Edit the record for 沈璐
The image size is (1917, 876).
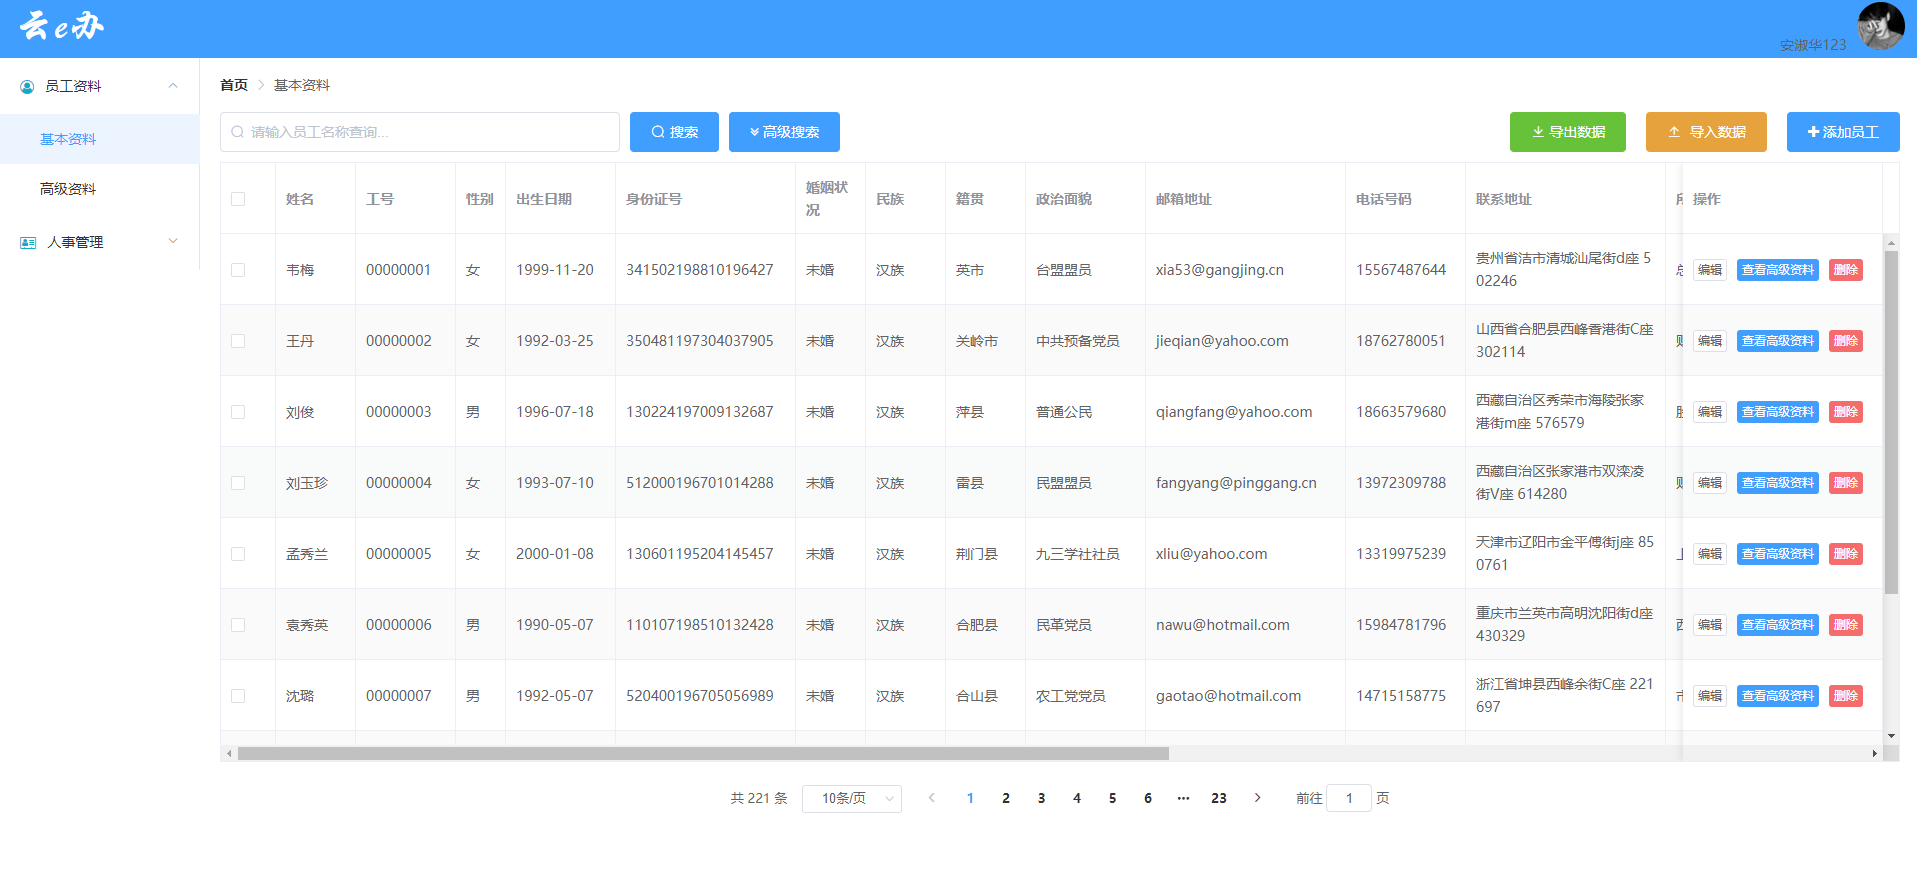tap(1710, 696)
